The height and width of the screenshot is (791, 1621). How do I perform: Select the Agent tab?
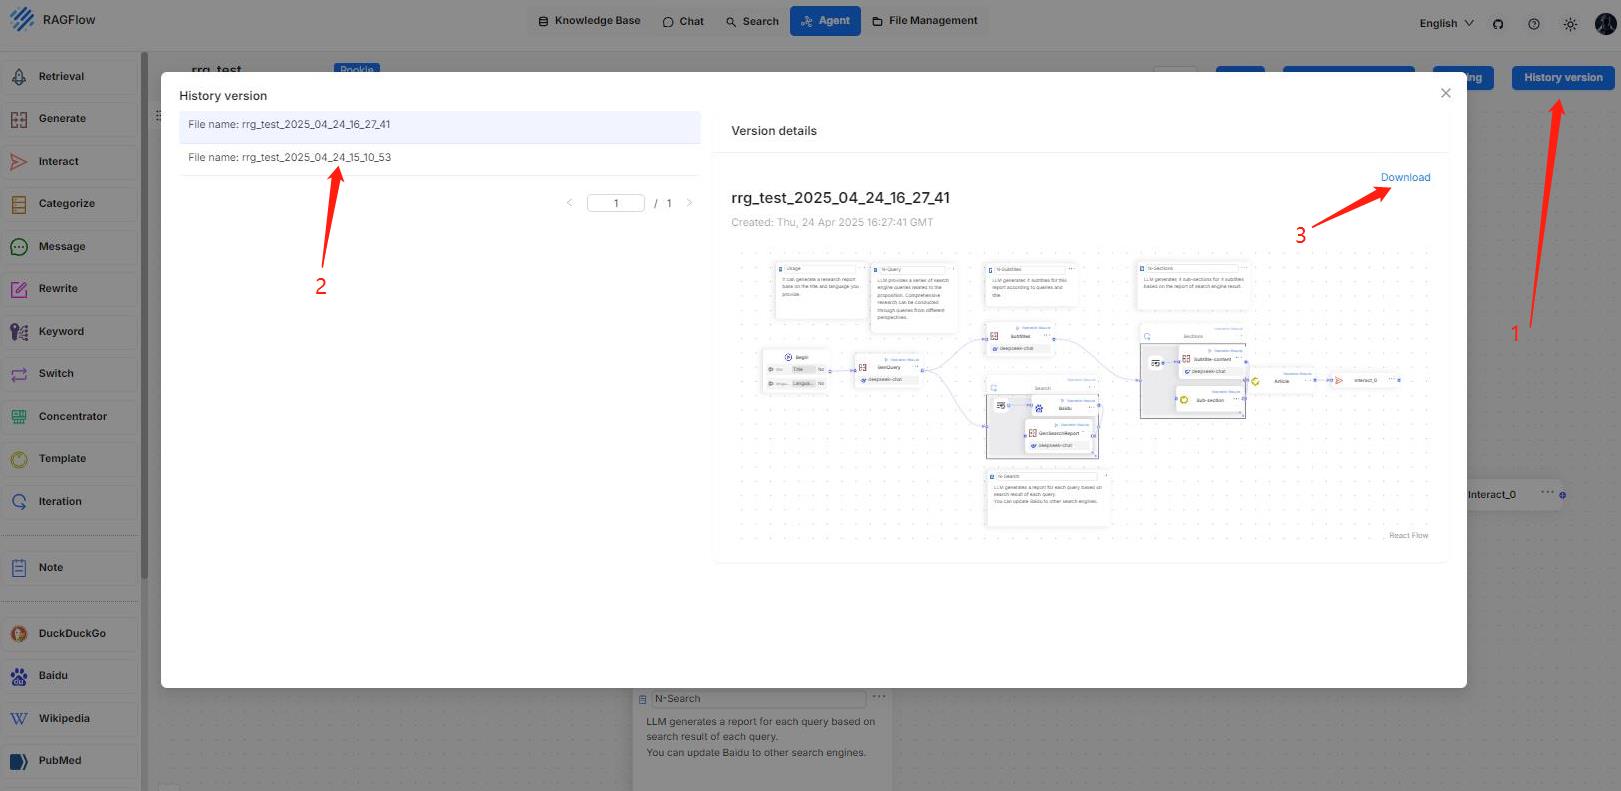(x=825, y=21)
